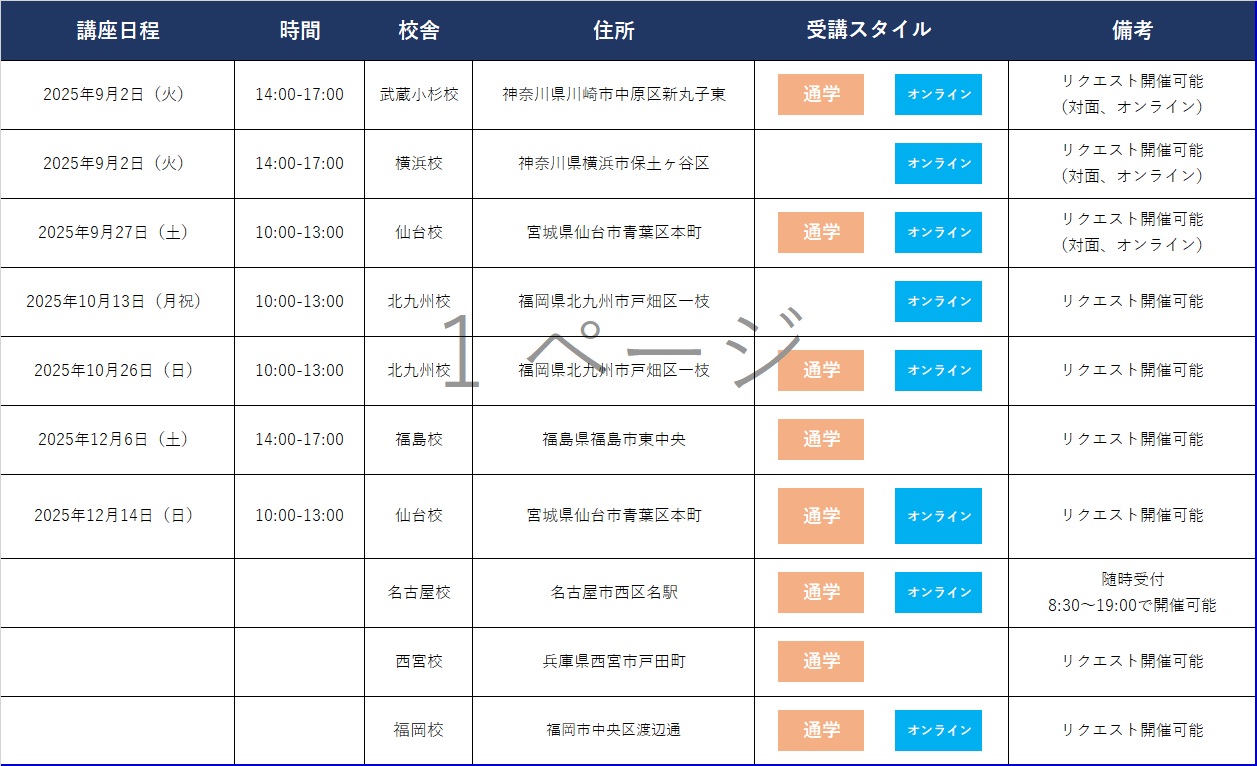Click the 通学 button for 福岡校
This screenshot has height=766, width=1257.
click(821, 731)
